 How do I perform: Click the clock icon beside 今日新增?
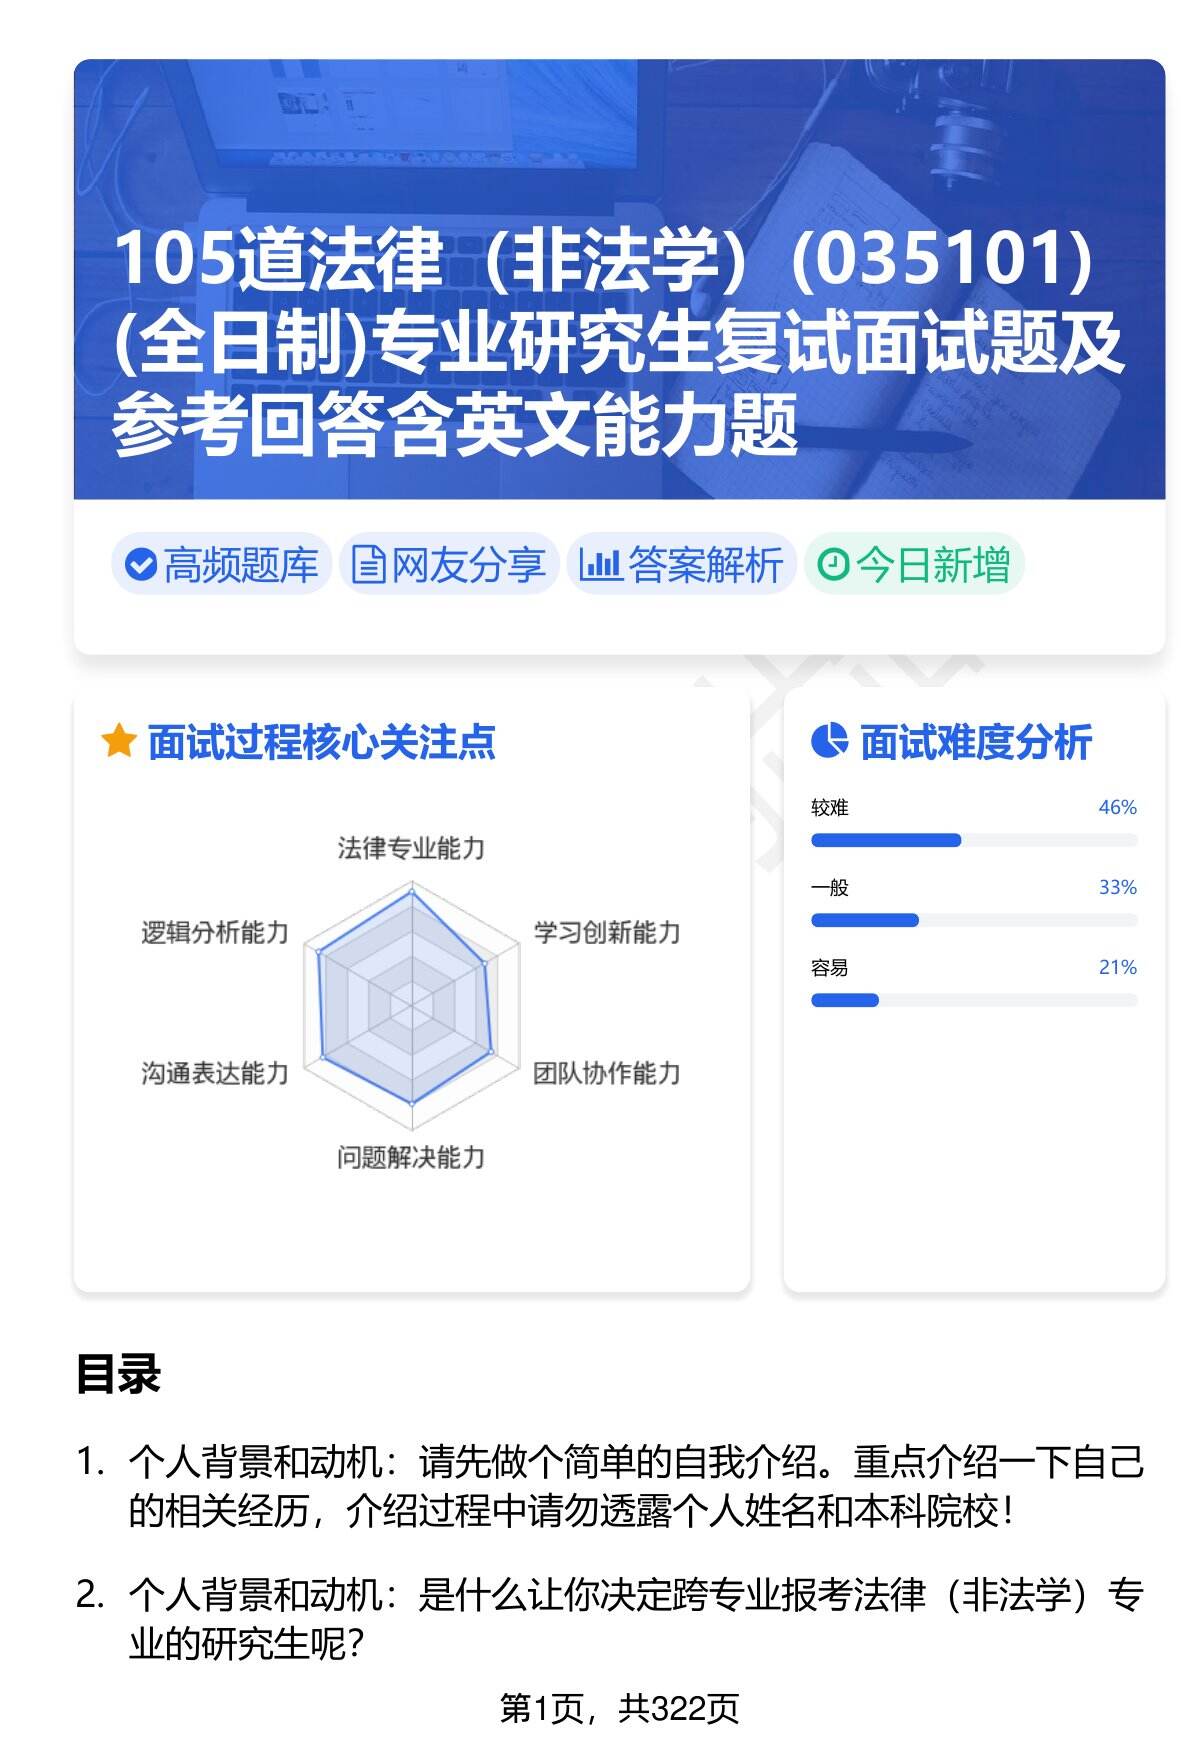(832, 565)
